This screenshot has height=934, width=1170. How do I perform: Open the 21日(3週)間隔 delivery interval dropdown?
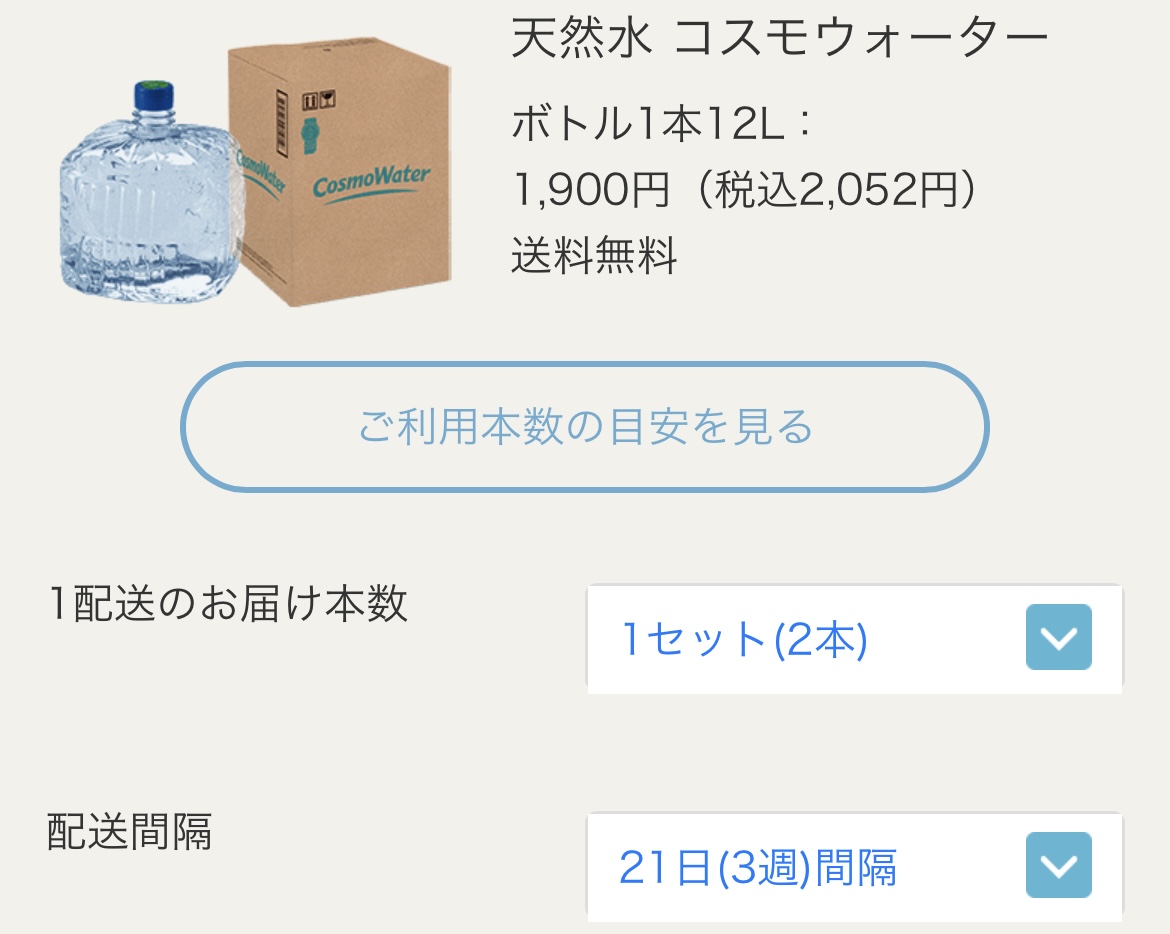pos(855,867)
